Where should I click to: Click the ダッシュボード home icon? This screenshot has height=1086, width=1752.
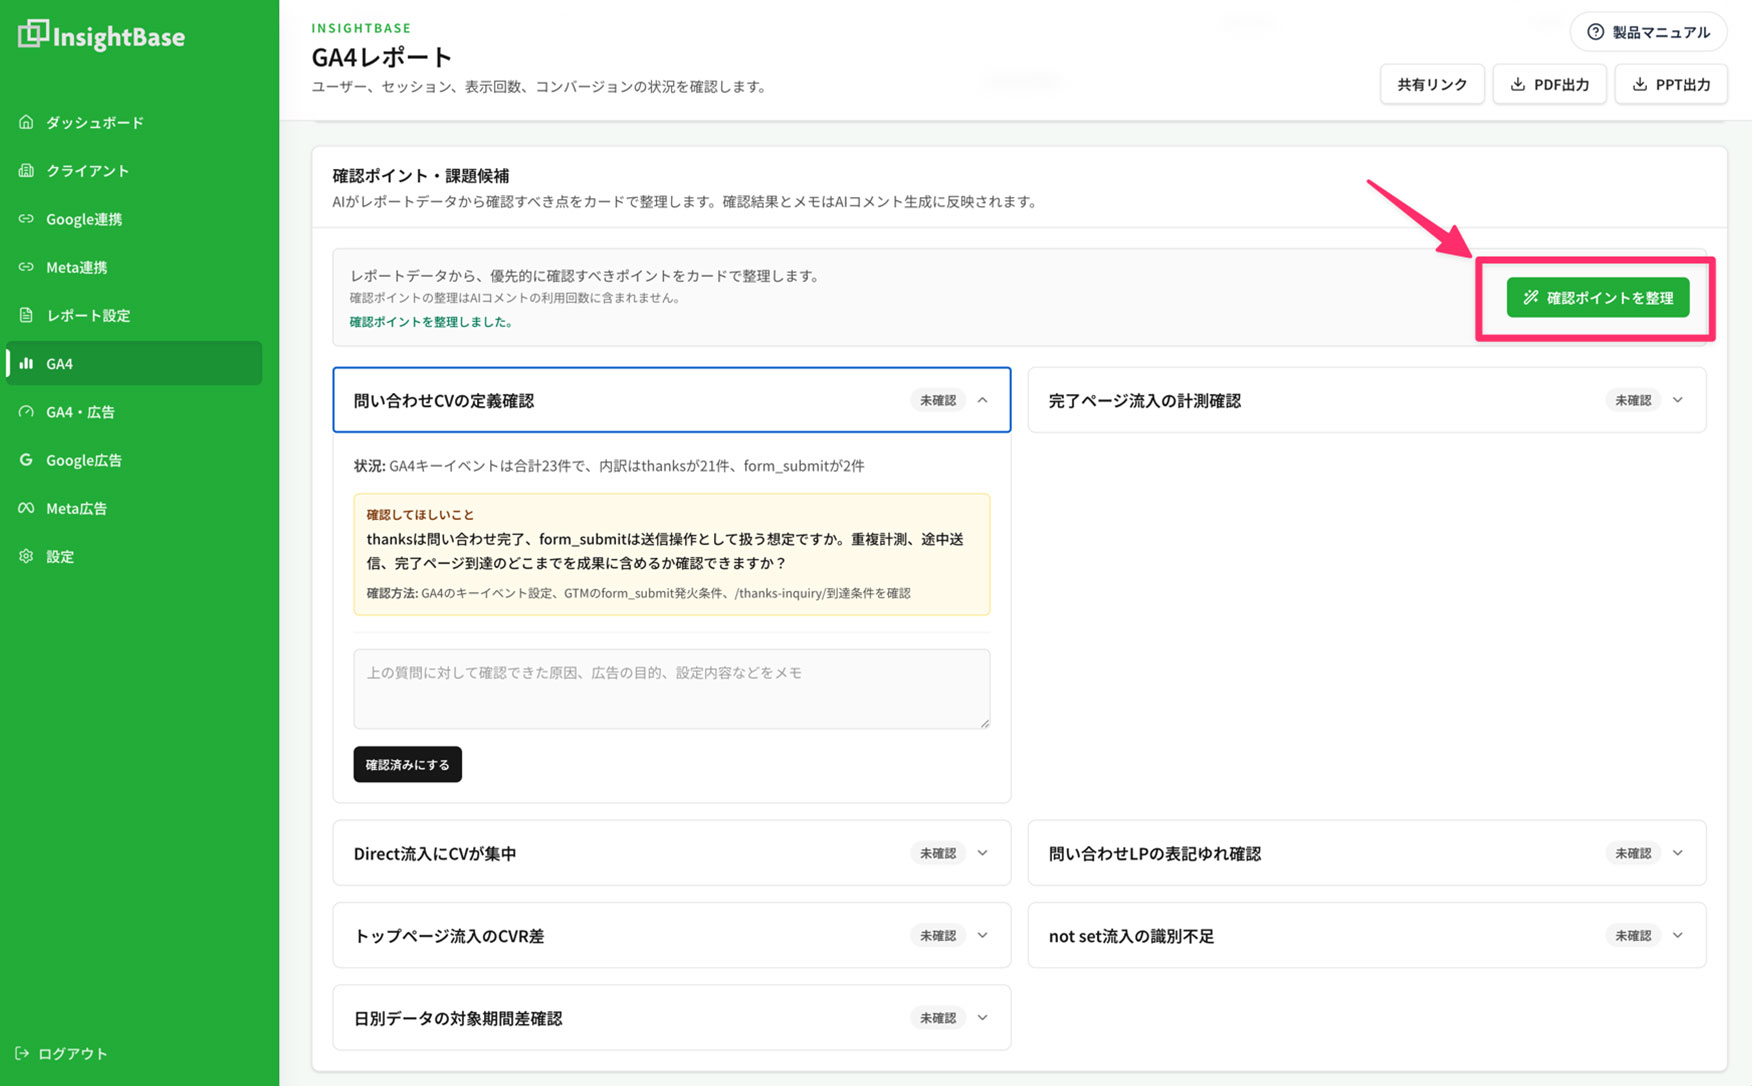pyautogui.click(x=26, y=122)
